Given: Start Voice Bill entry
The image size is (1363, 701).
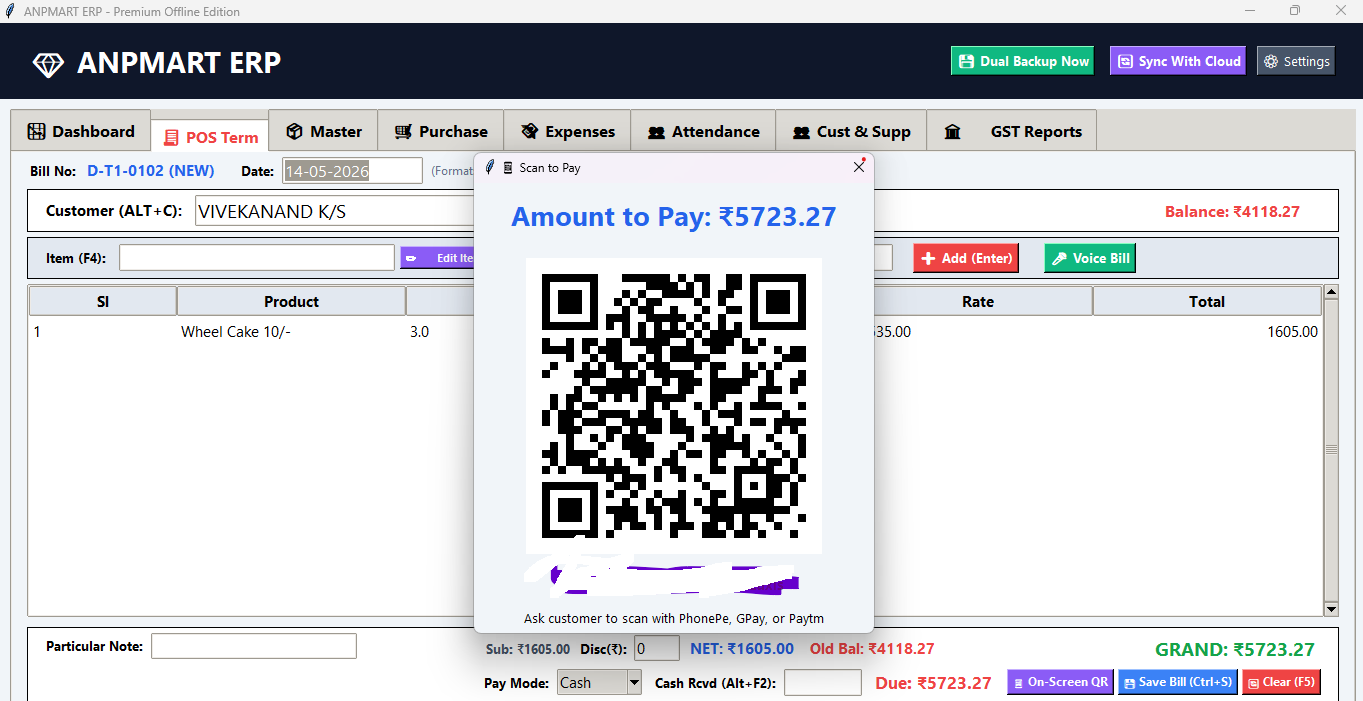Looking at the screenshot, I should tap(1090, 258).
